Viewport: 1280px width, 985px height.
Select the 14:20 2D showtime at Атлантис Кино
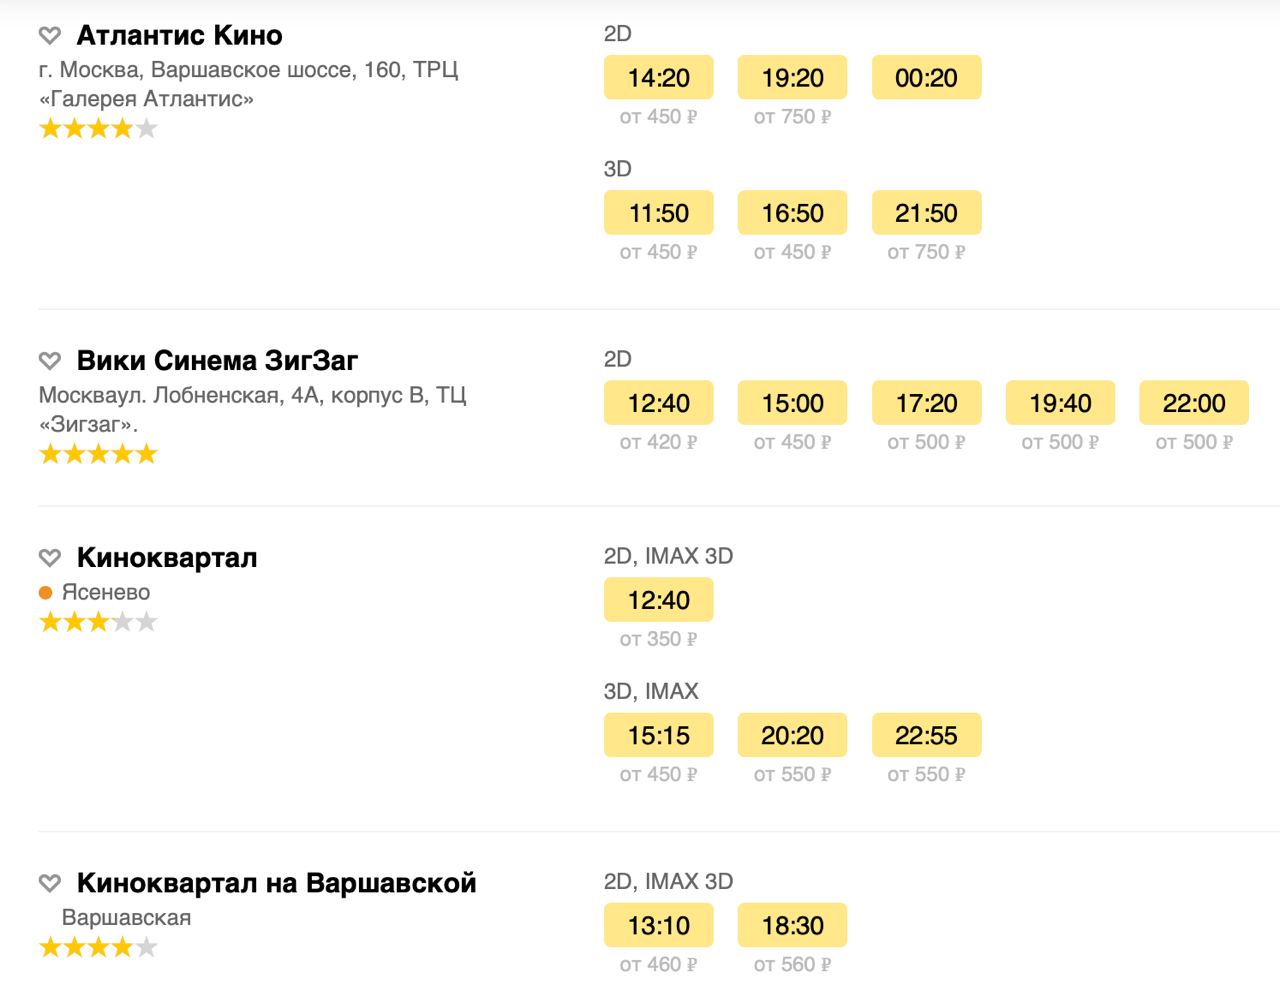659,78
